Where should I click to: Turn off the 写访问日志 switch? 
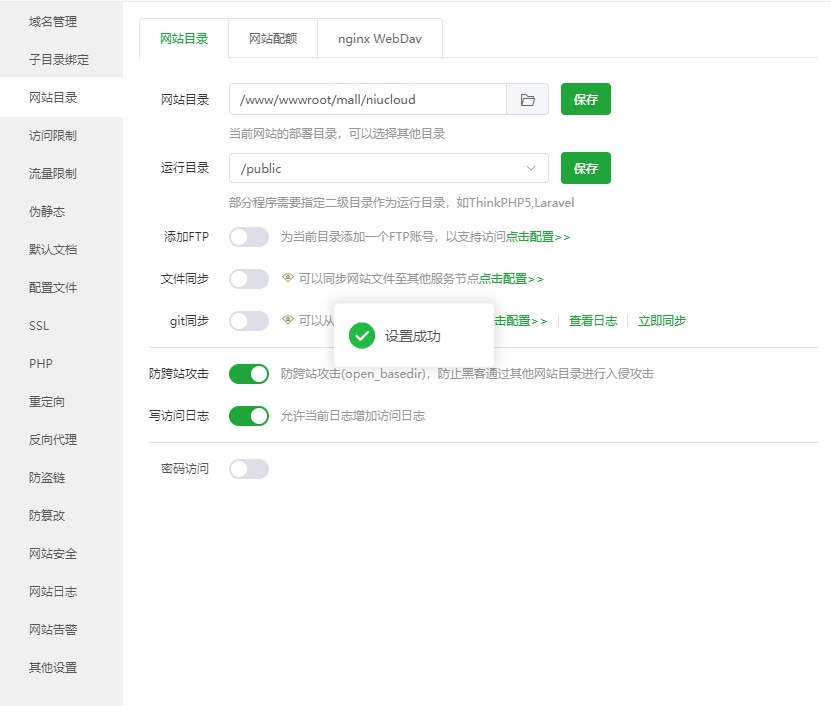point(249,416)
